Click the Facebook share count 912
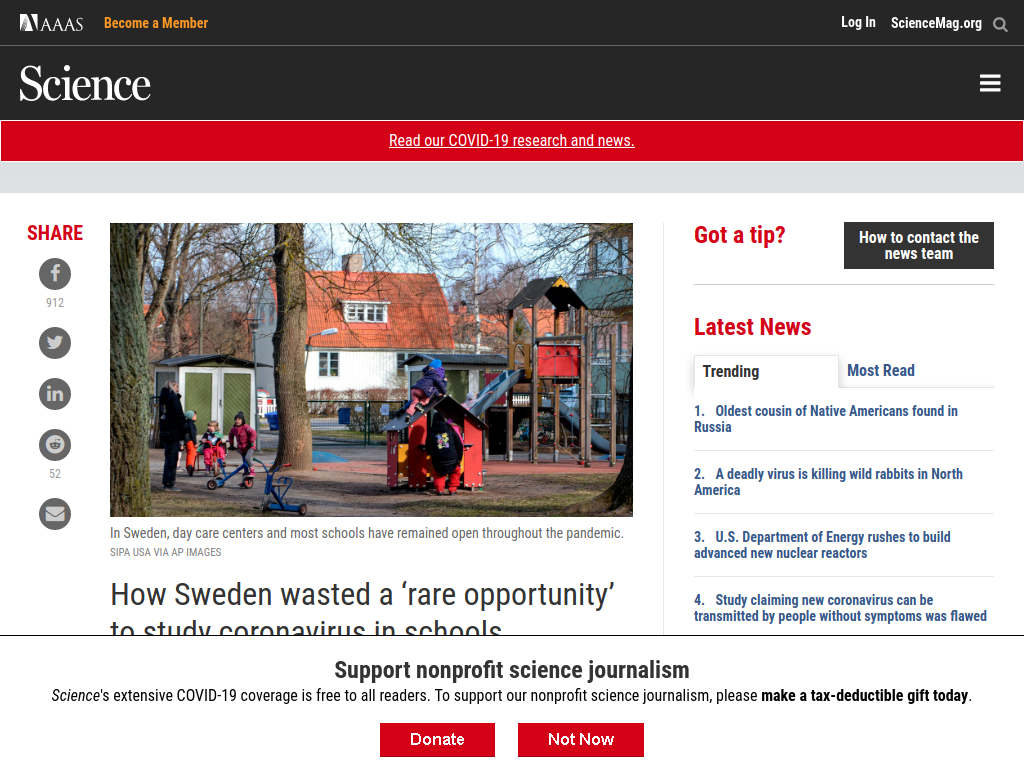 (55, 303)
